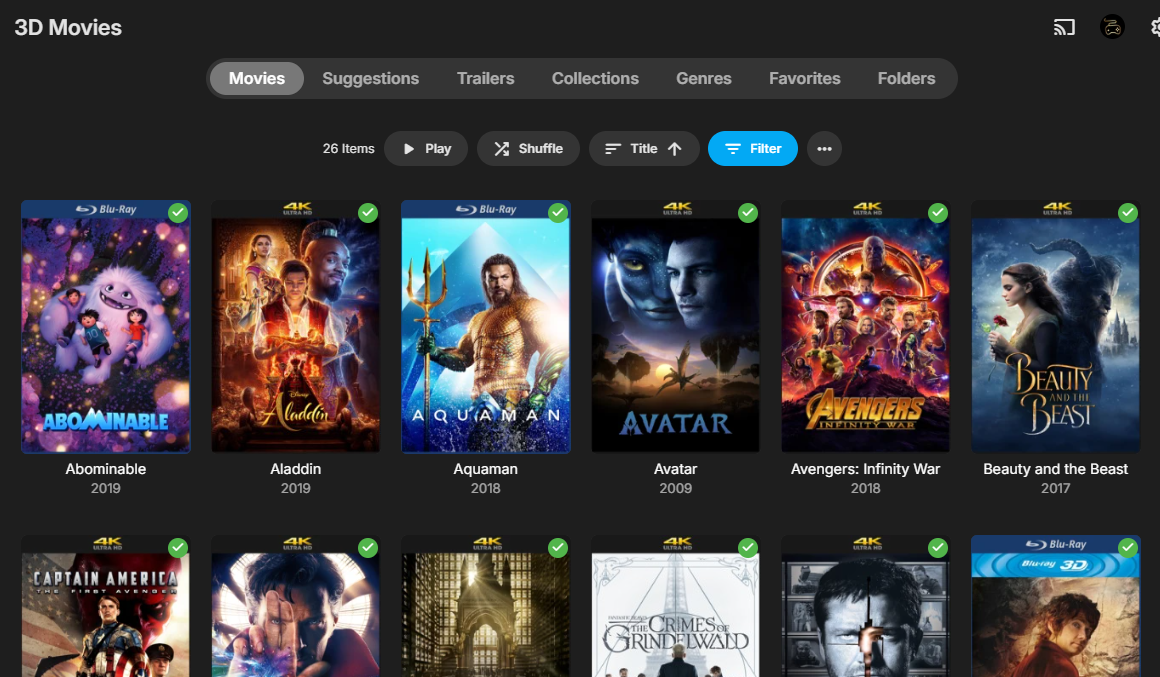Image resolution: width=1160 pixels, height=677 pixels.
Task: Click the 3D Movies page title
Action: [68, 27]
